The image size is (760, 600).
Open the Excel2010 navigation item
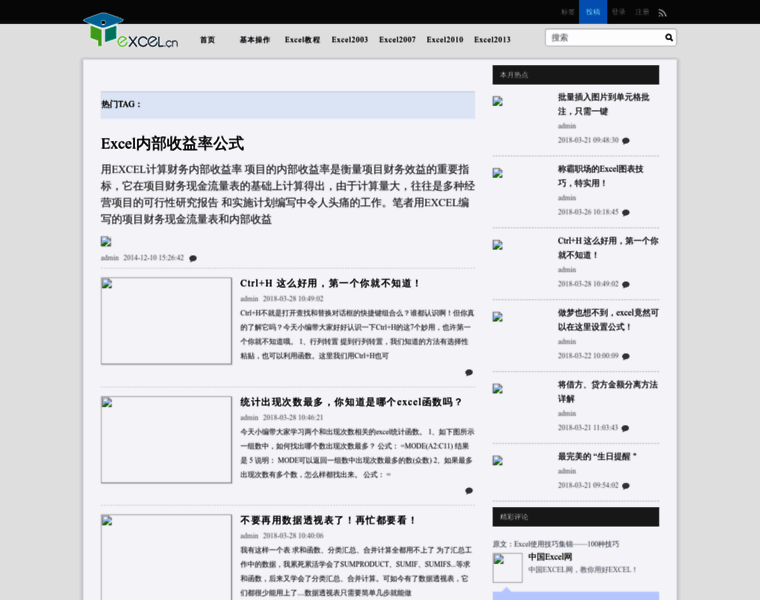[445, 40]
